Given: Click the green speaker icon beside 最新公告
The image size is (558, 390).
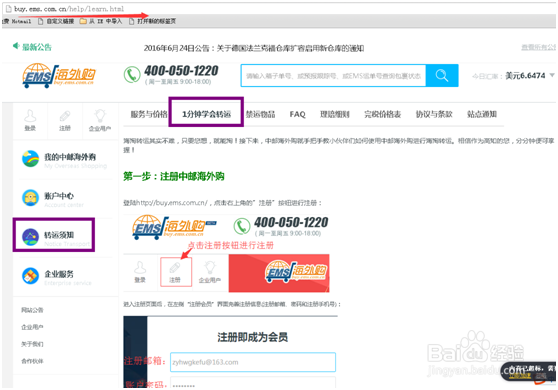Looking at the screenshot, I should [x=16, y=46].
